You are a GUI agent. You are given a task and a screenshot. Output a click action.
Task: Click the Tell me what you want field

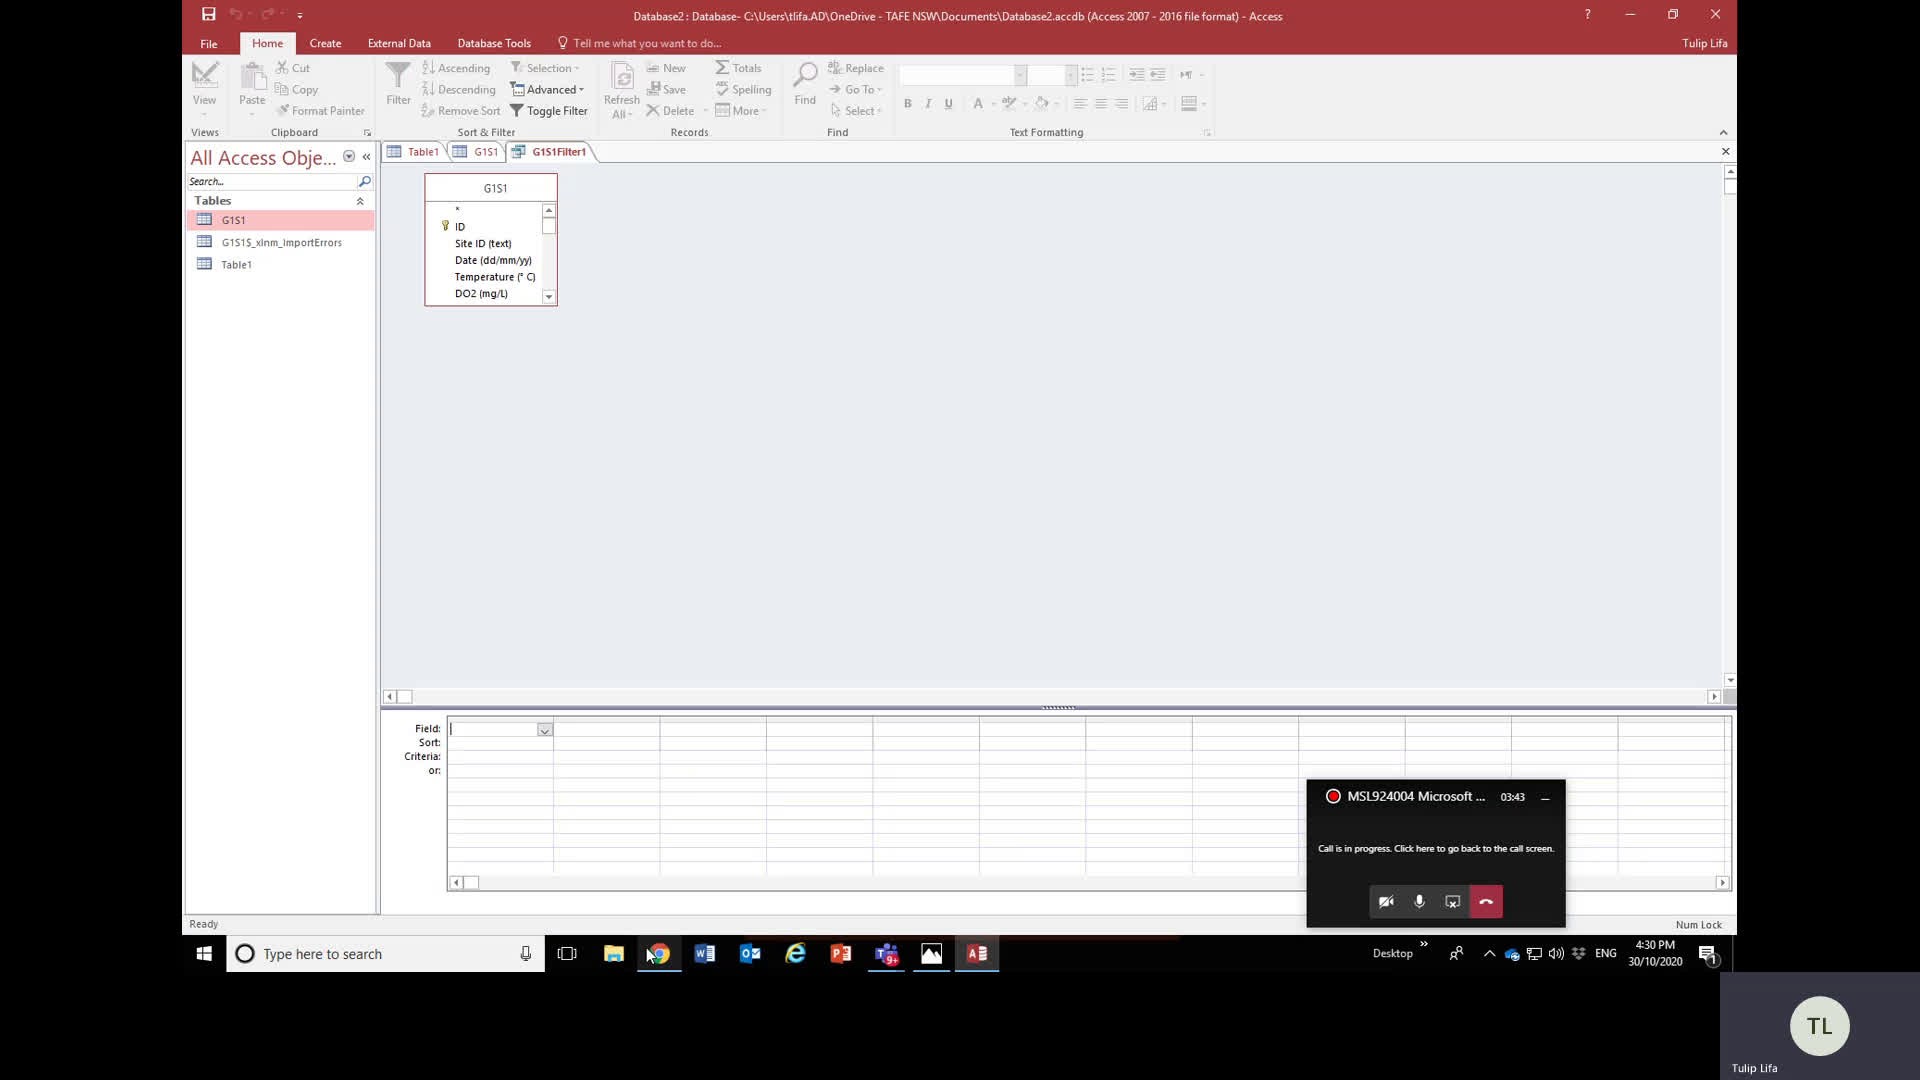(646, 43)
